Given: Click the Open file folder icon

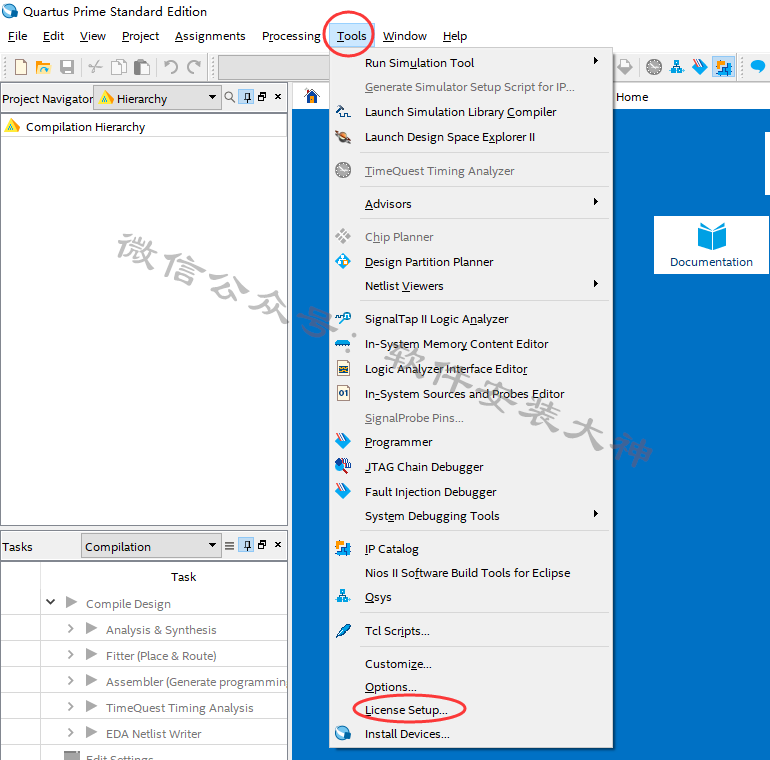Looking at the screenshot, I should point(43,67).
